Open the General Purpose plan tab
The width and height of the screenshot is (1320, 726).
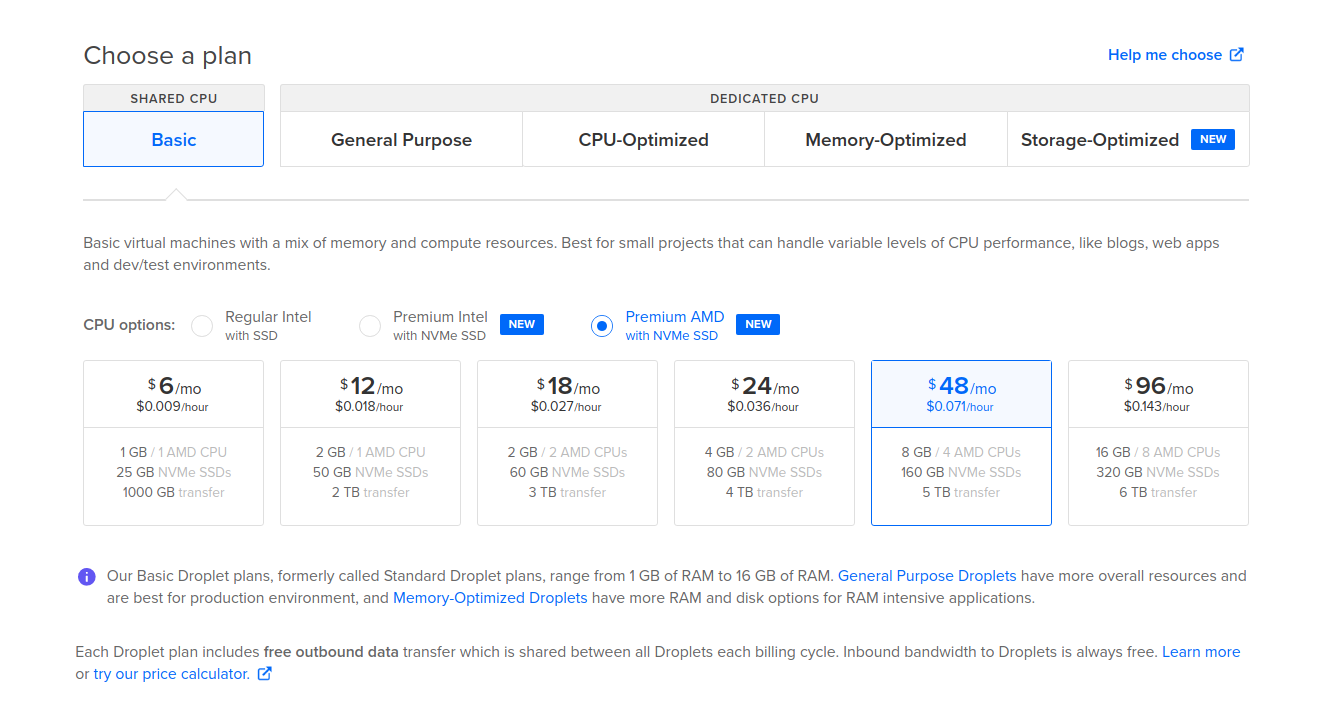[x=401, y=140]
